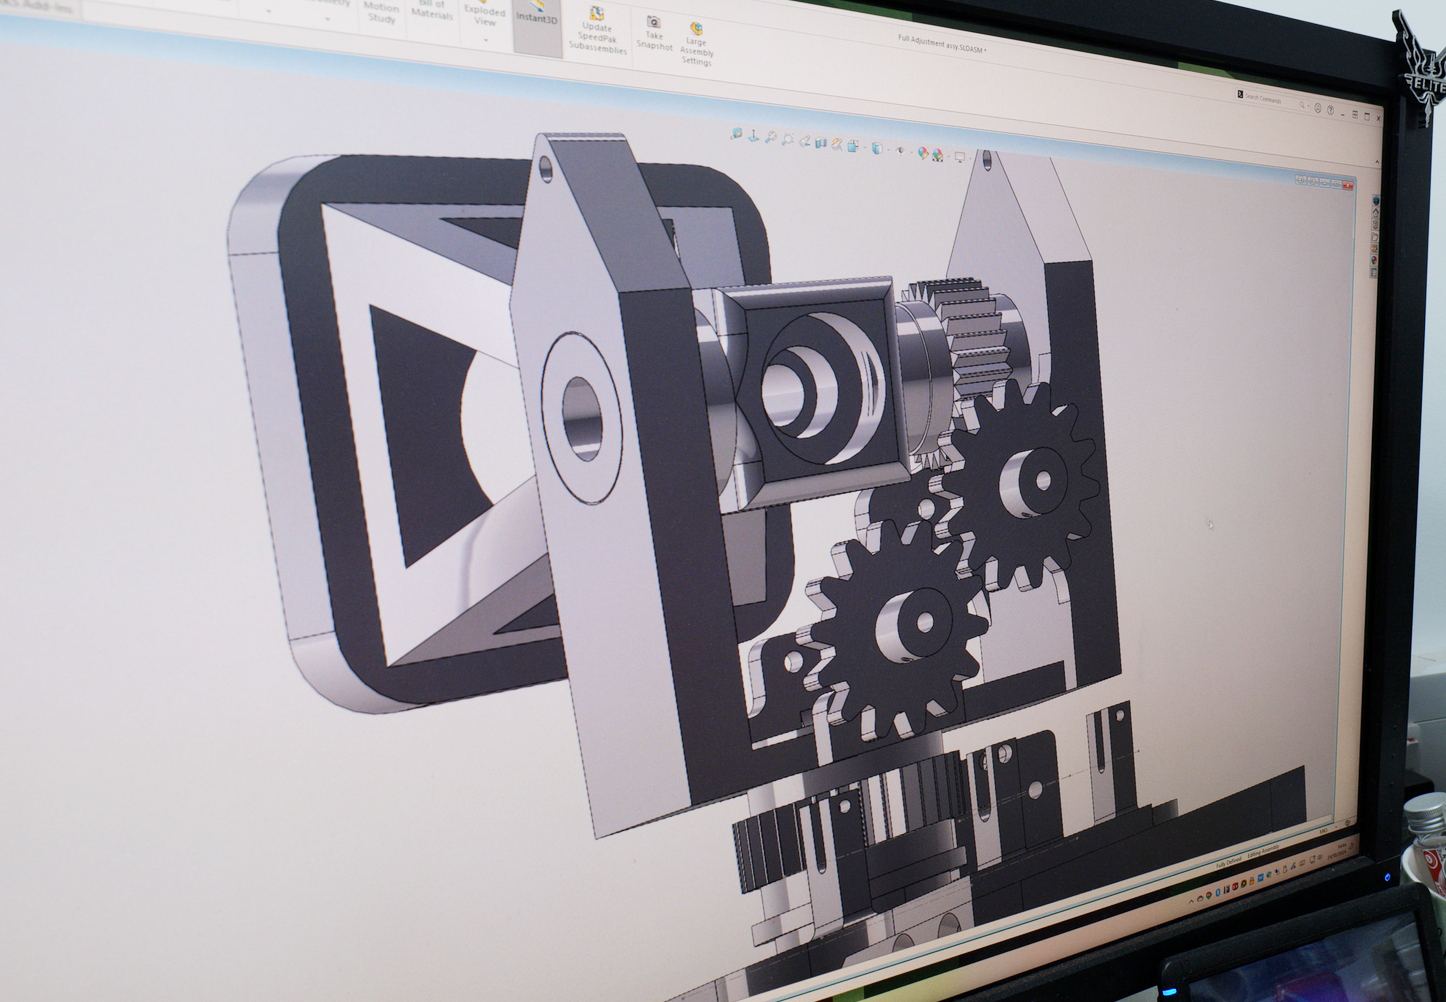The image size is (1446, 1002).
Task: Open the Dynamic Annotation Views icon
Action: pos(837,145)
